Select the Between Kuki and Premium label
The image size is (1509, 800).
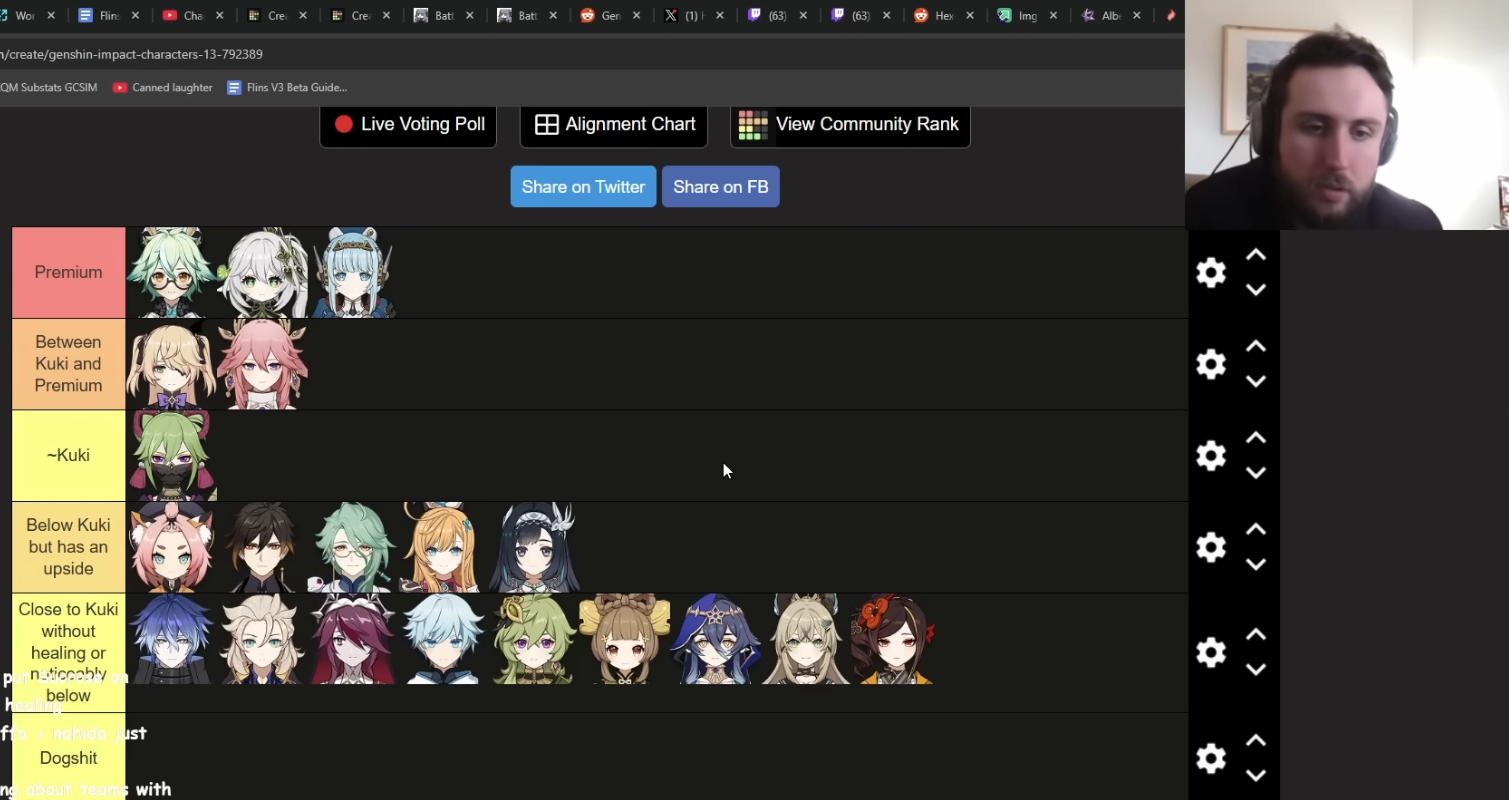(68, 364)
